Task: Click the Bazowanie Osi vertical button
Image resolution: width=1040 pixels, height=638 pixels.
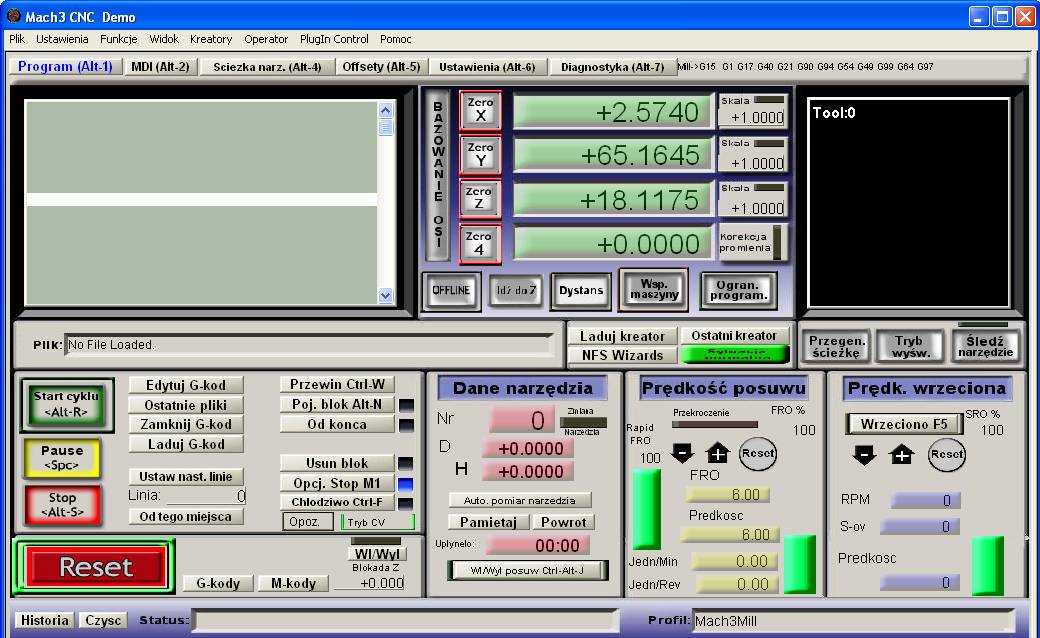Action: (x=438, y=174)
